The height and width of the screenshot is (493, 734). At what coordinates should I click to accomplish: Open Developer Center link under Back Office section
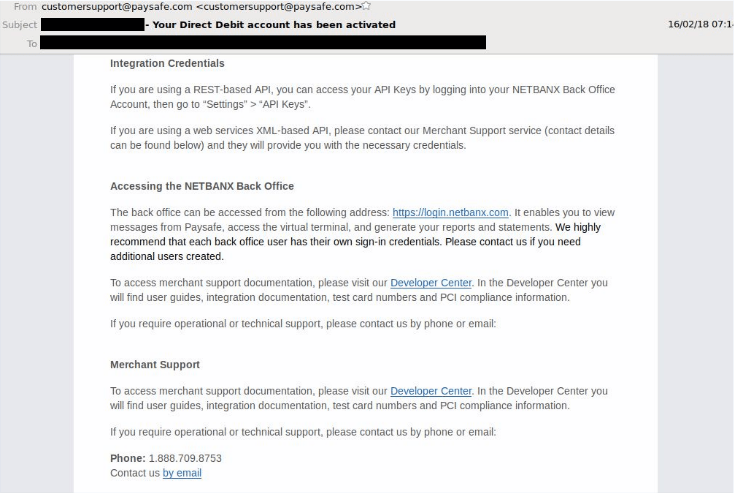pyautogui.click(x=431, y=283)
